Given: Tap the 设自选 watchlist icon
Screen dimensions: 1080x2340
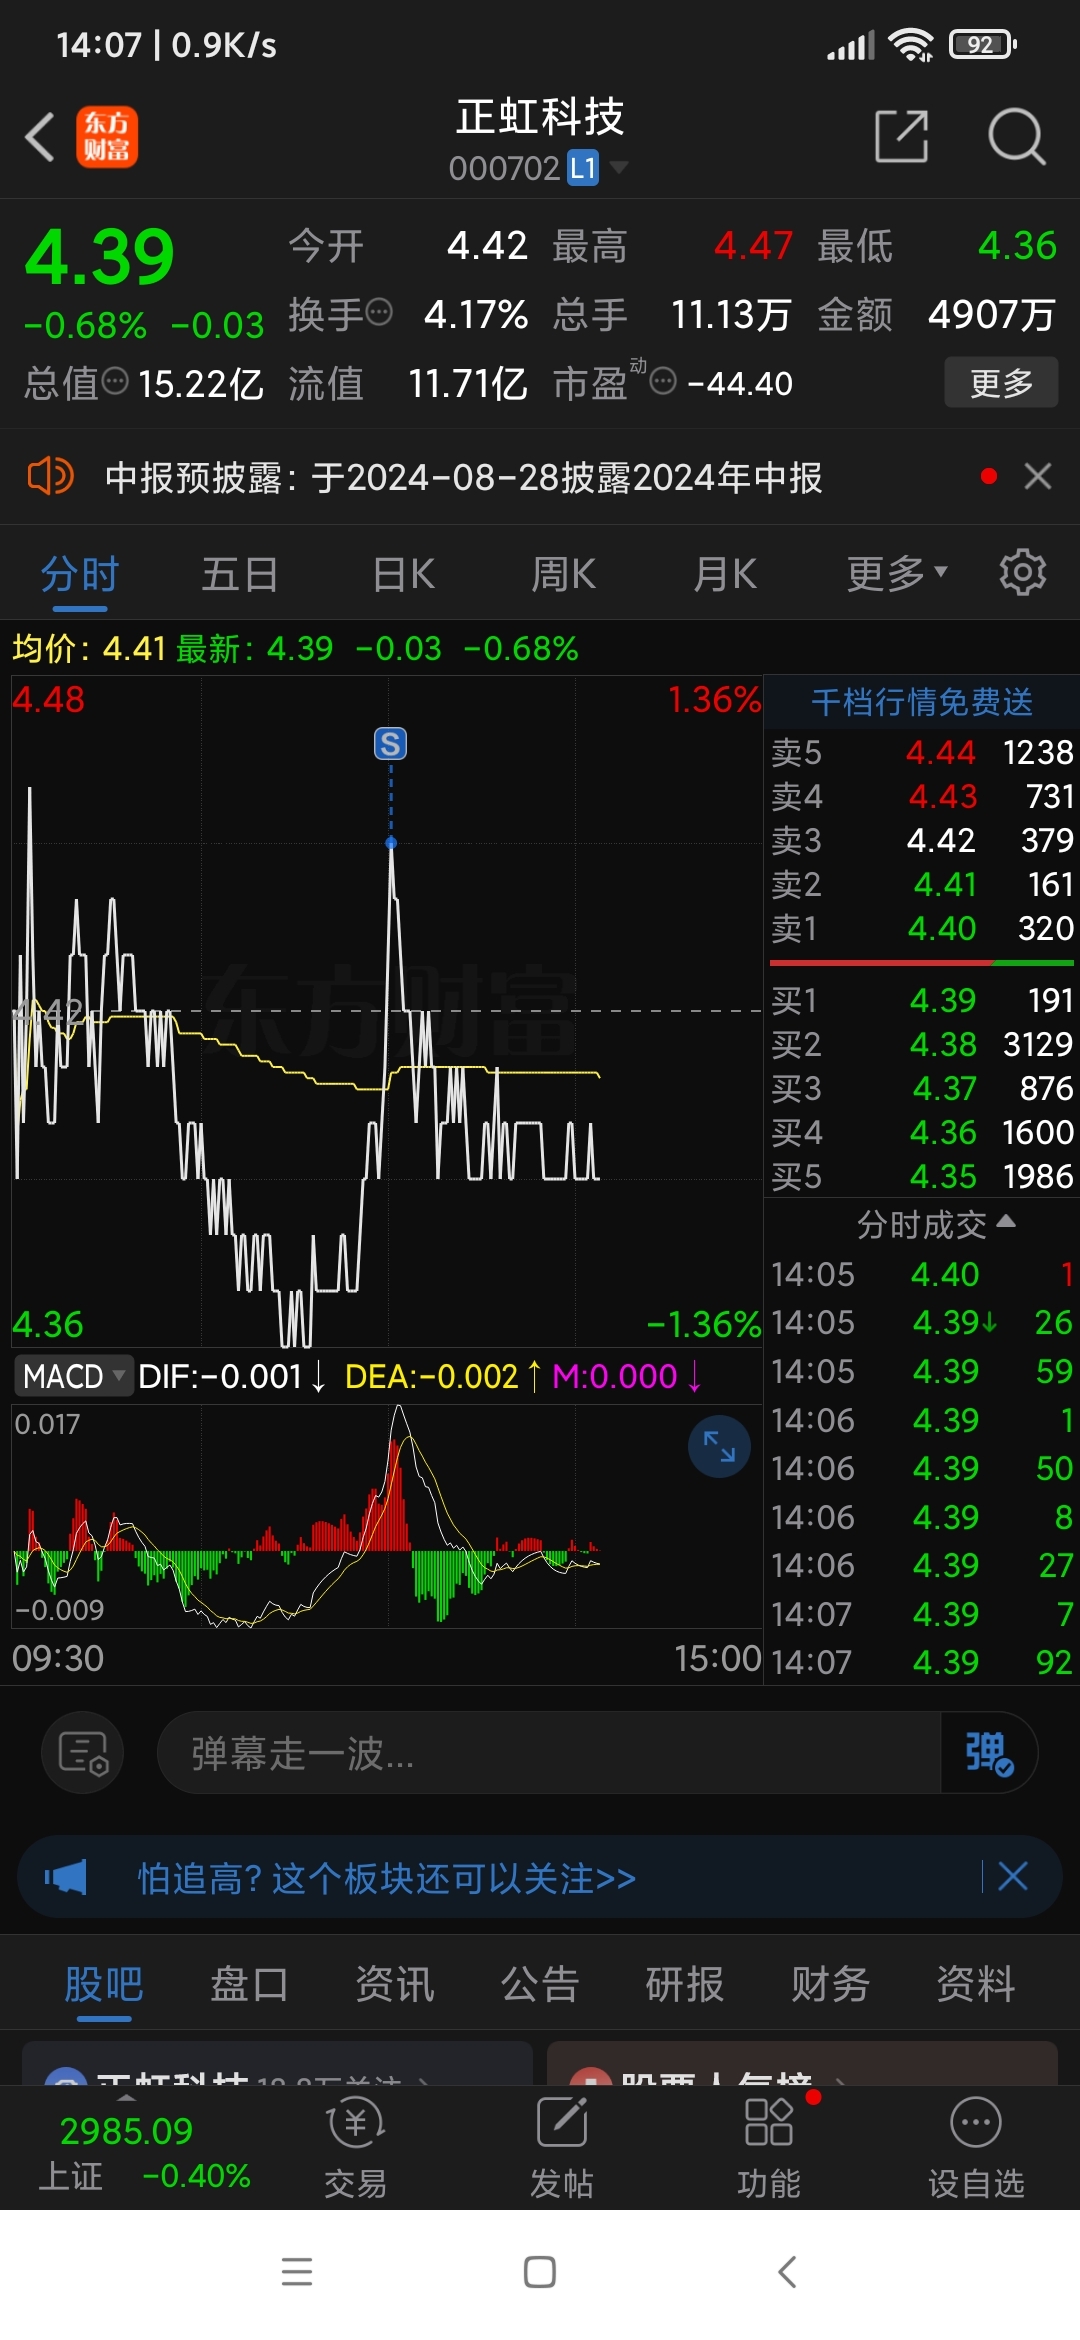Looking at the screenshot, I should [976, 2148].
